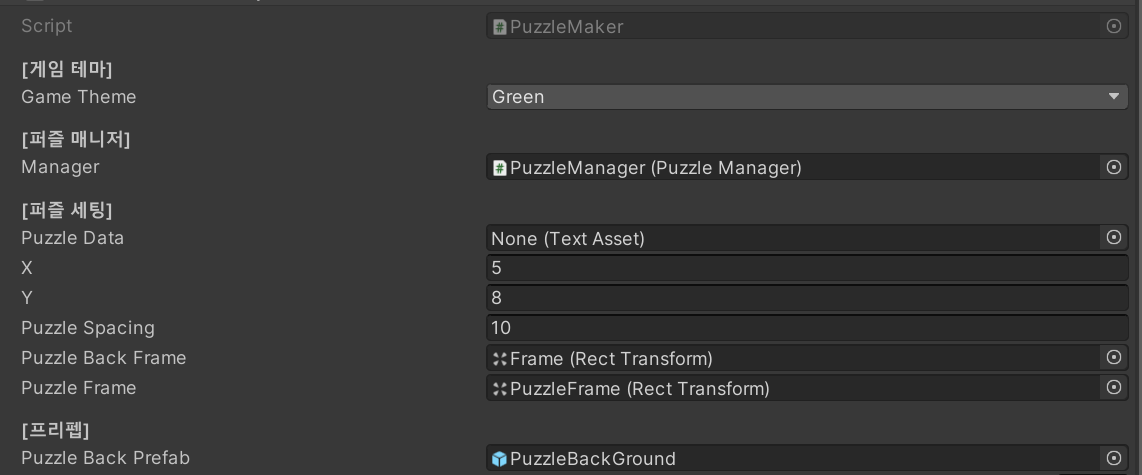The height and width of the screenshot is (475, 1142).
Task: Open object picker for Puzzle Back Prefab
Action: [x=1114, y=458]
